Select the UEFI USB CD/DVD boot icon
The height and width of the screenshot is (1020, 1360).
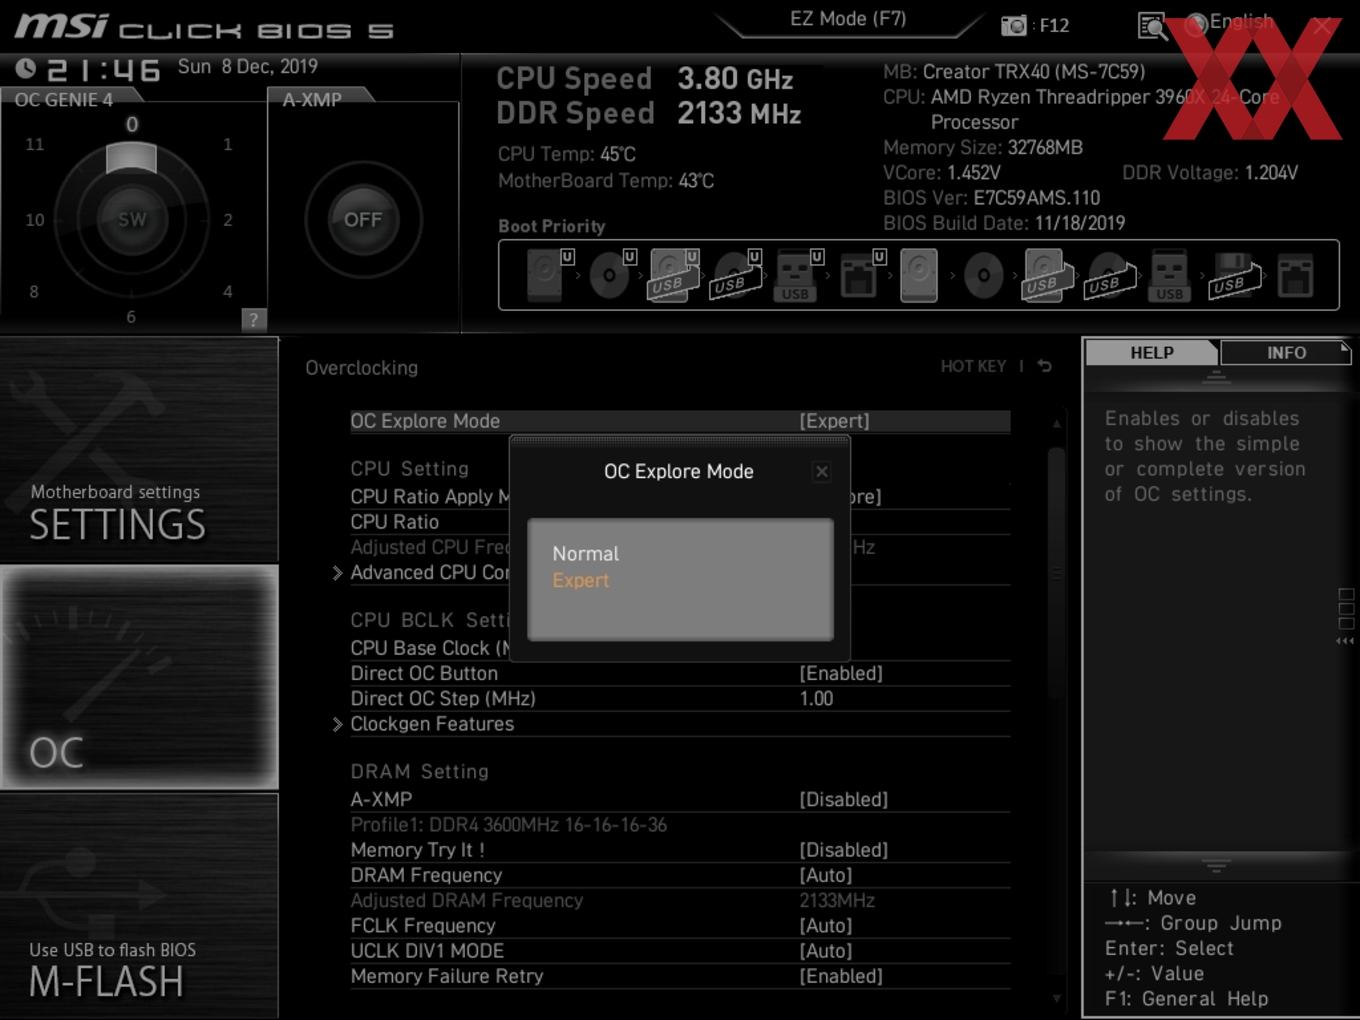[x=736, y=275]
